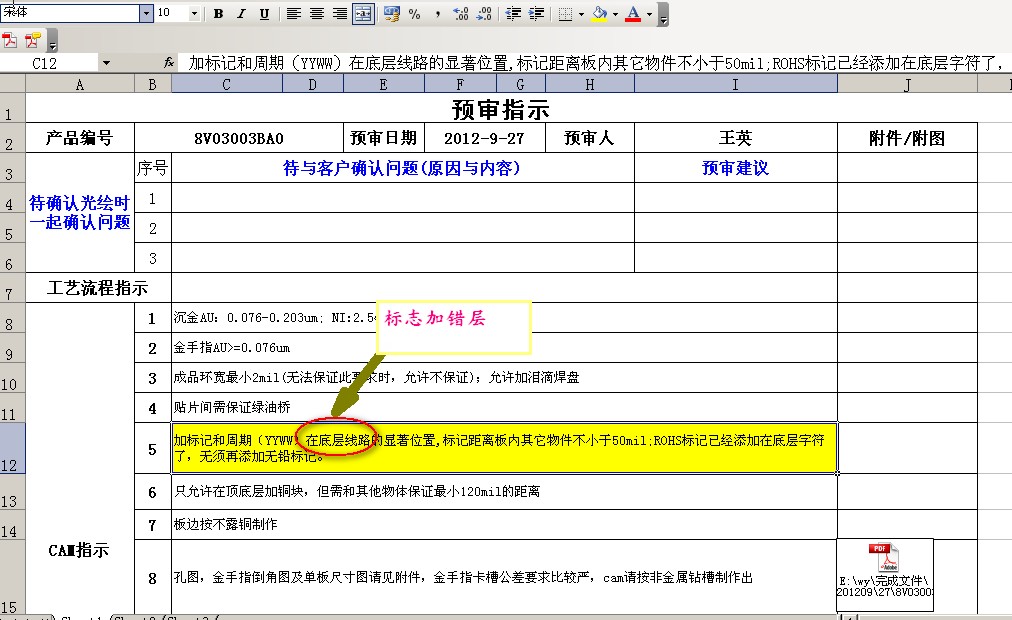Convert to Adobe PDF icon
Viewport: 1012px width, 620px height.
click(10, 41)
